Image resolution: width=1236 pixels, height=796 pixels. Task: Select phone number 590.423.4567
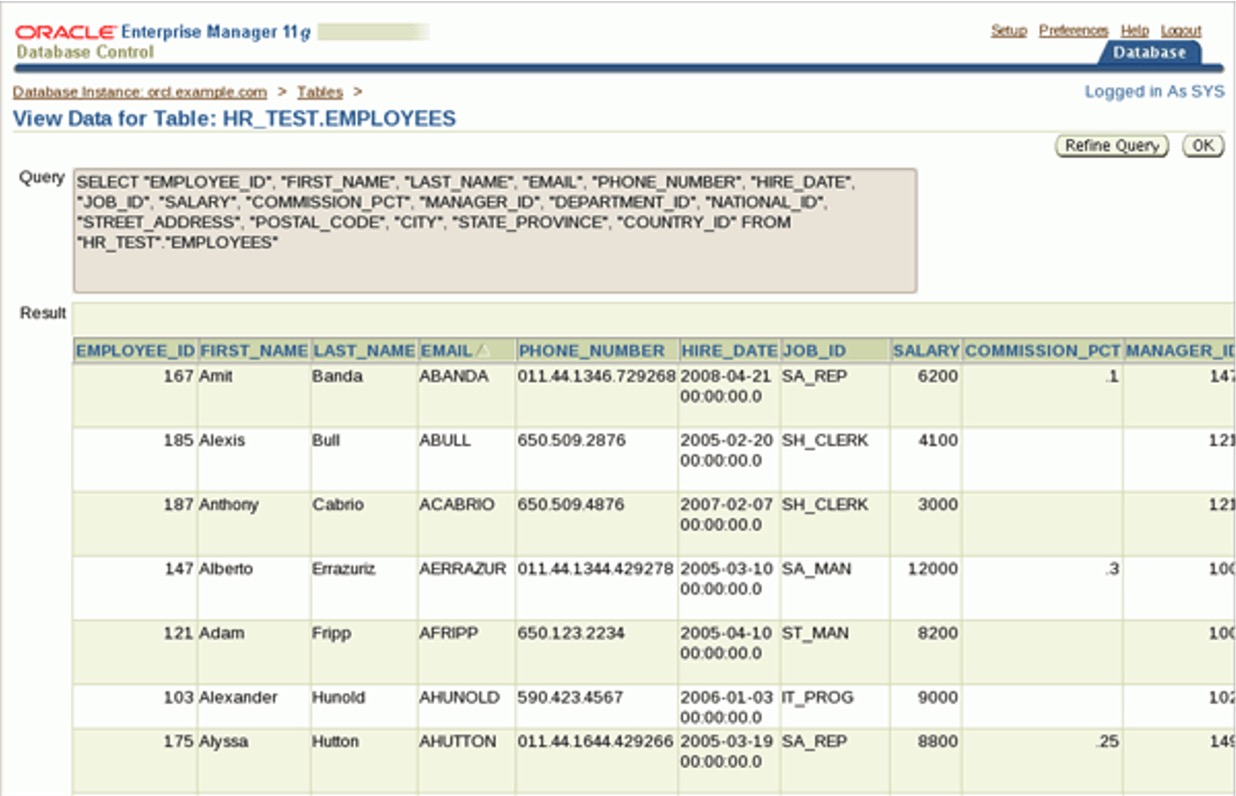pyautogui.click(x=571, y=697)
